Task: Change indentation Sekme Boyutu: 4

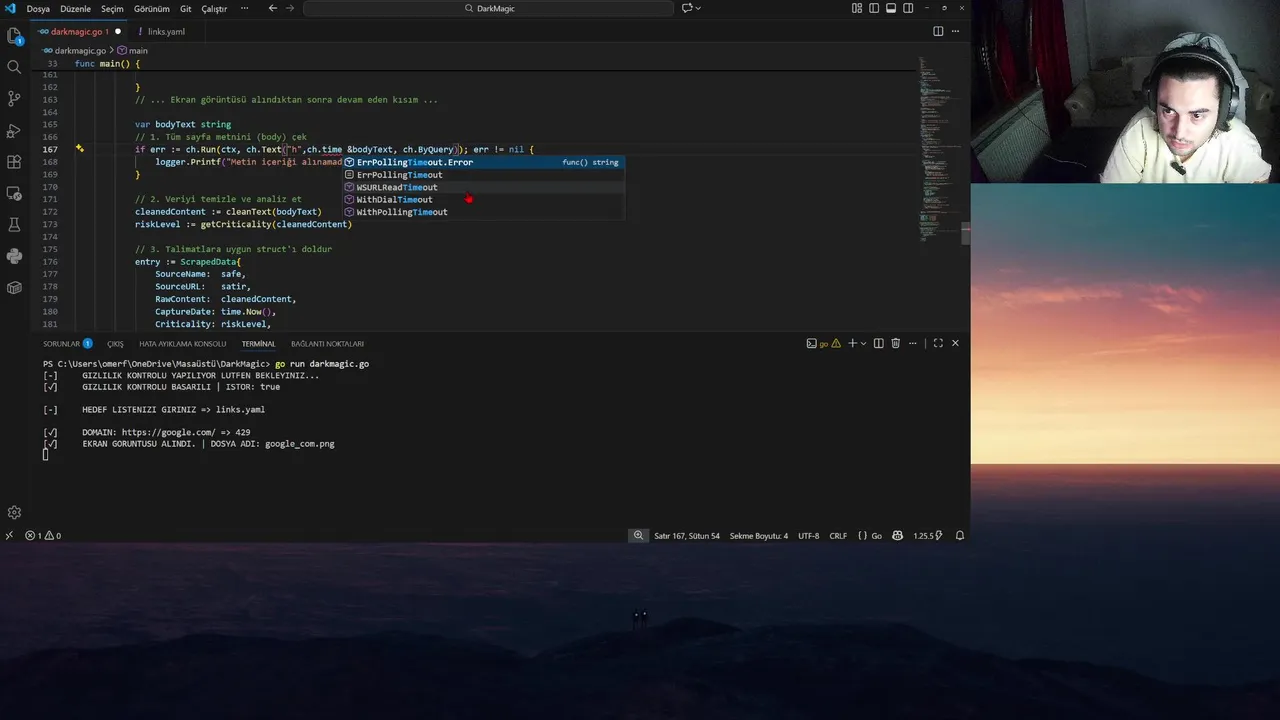Action: [758, 536]
